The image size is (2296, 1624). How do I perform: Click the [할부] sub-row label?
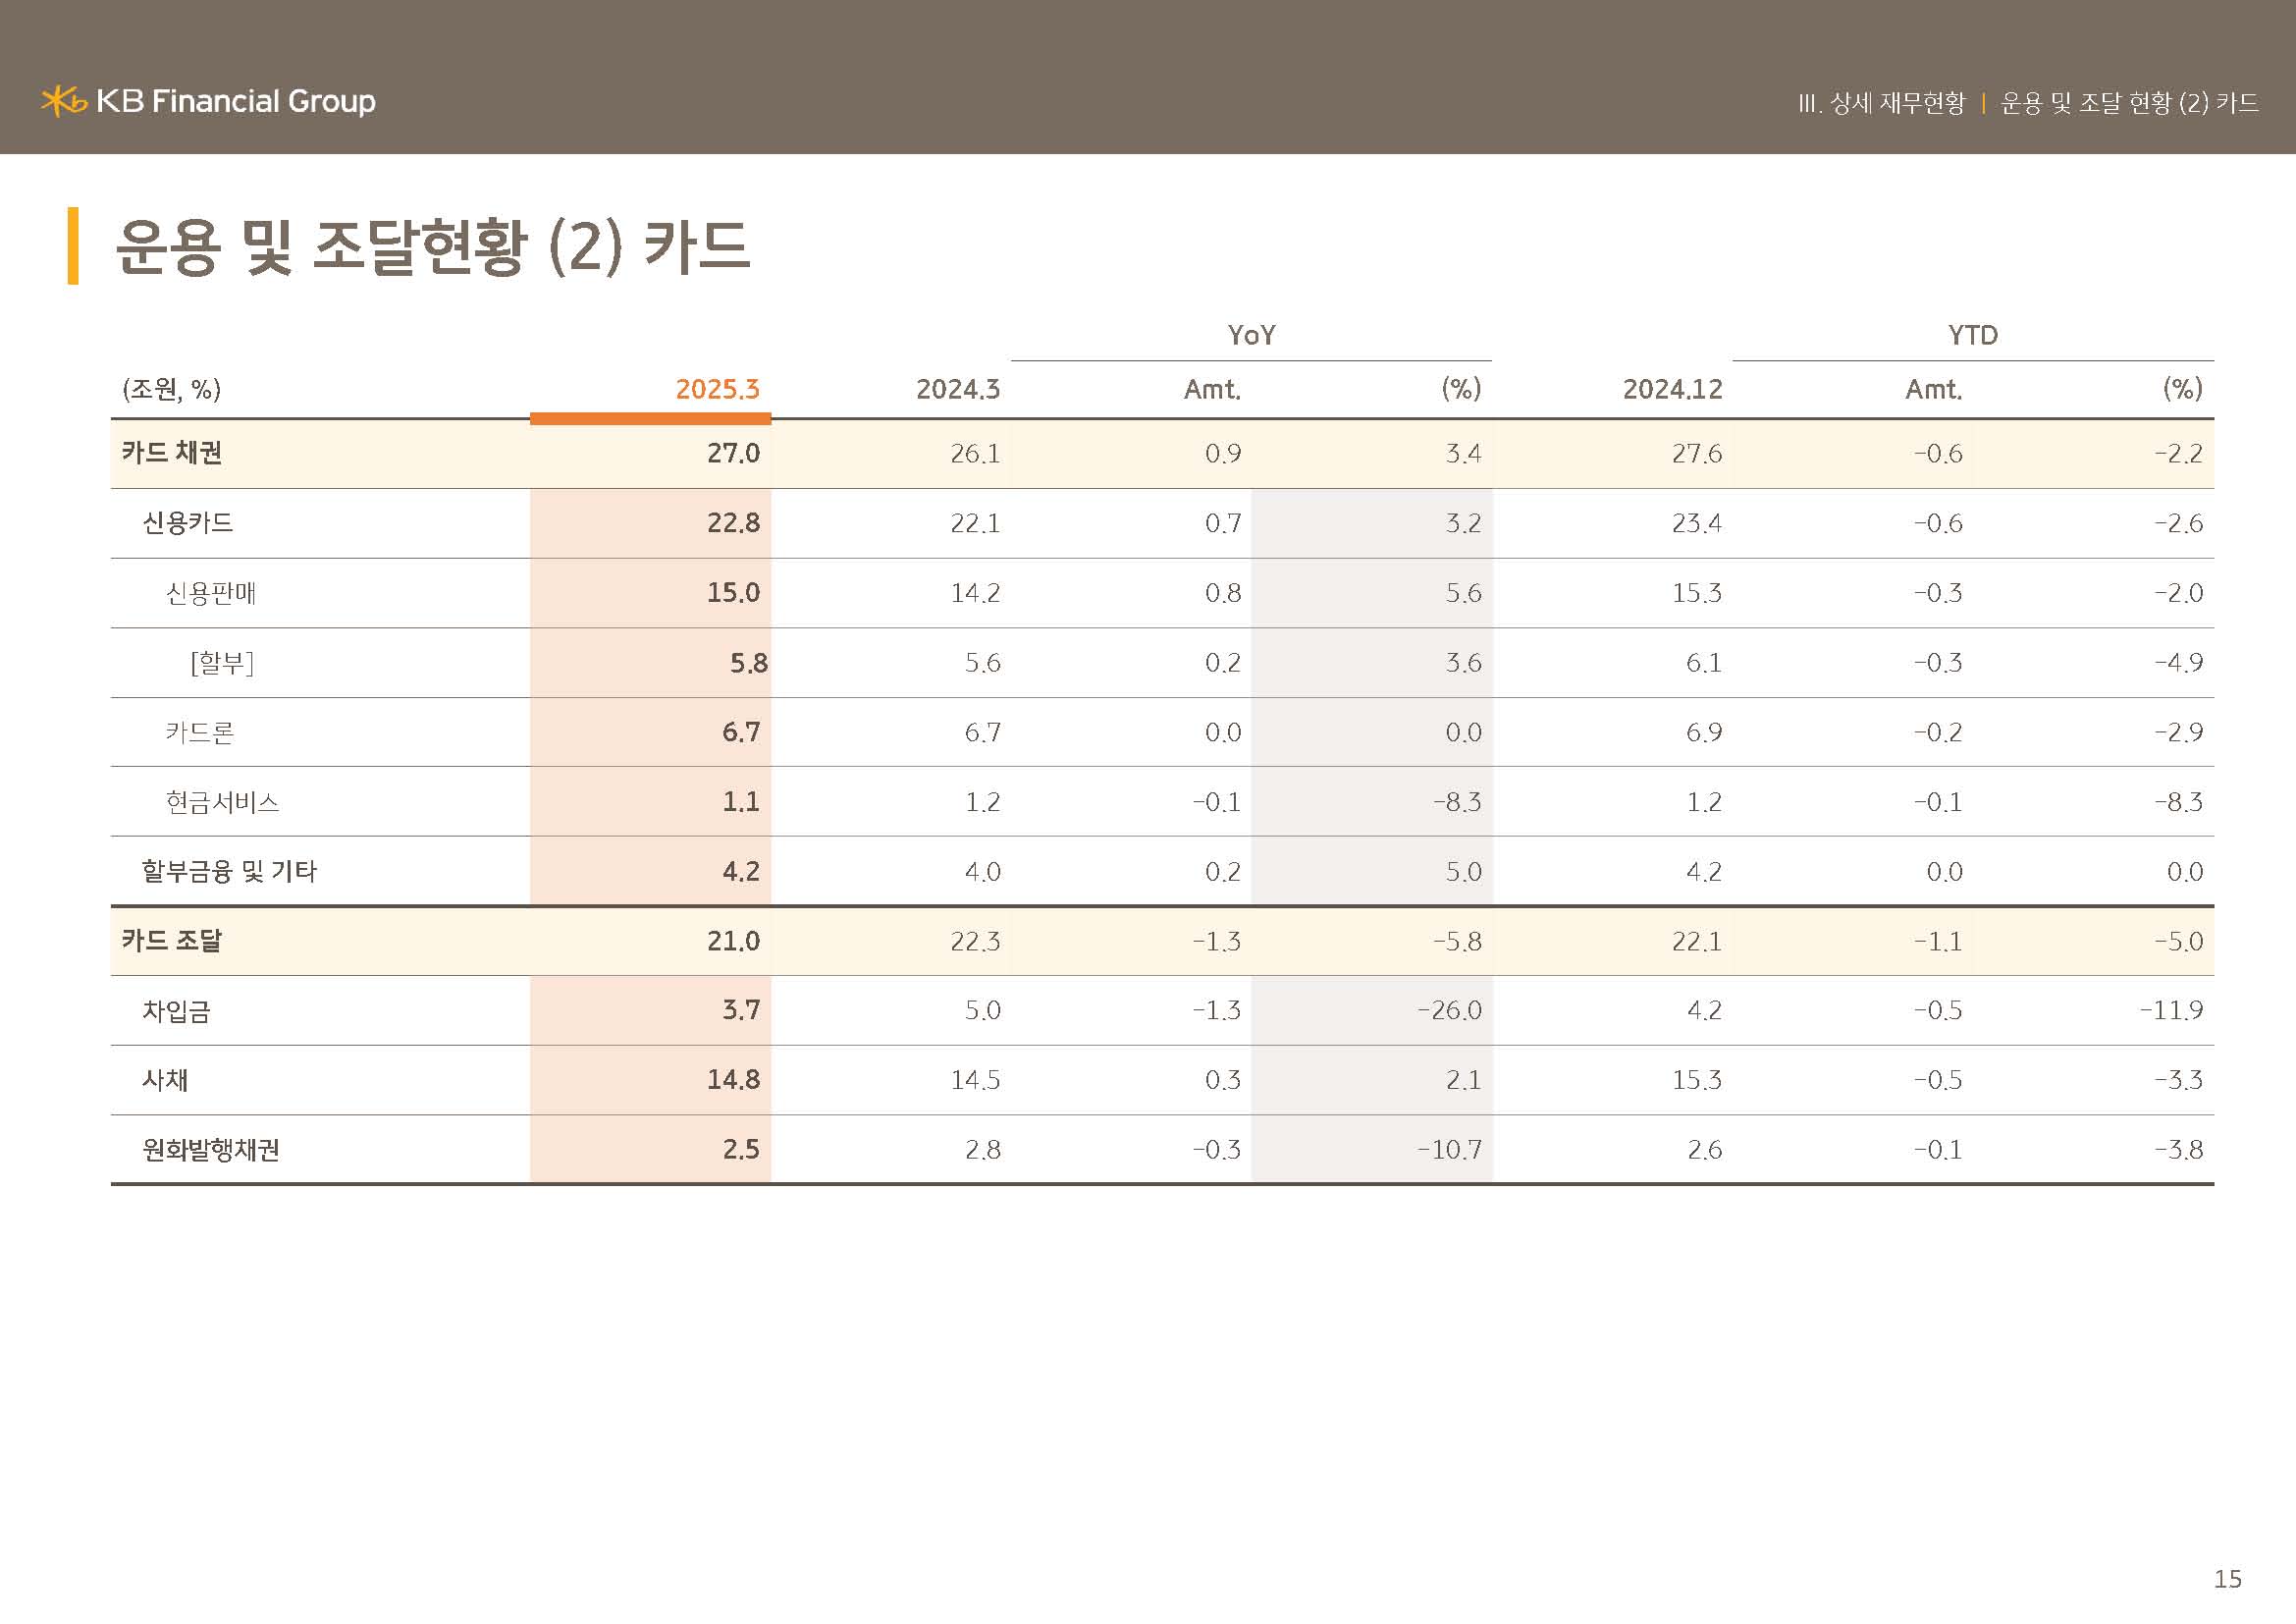coord(222,662)
